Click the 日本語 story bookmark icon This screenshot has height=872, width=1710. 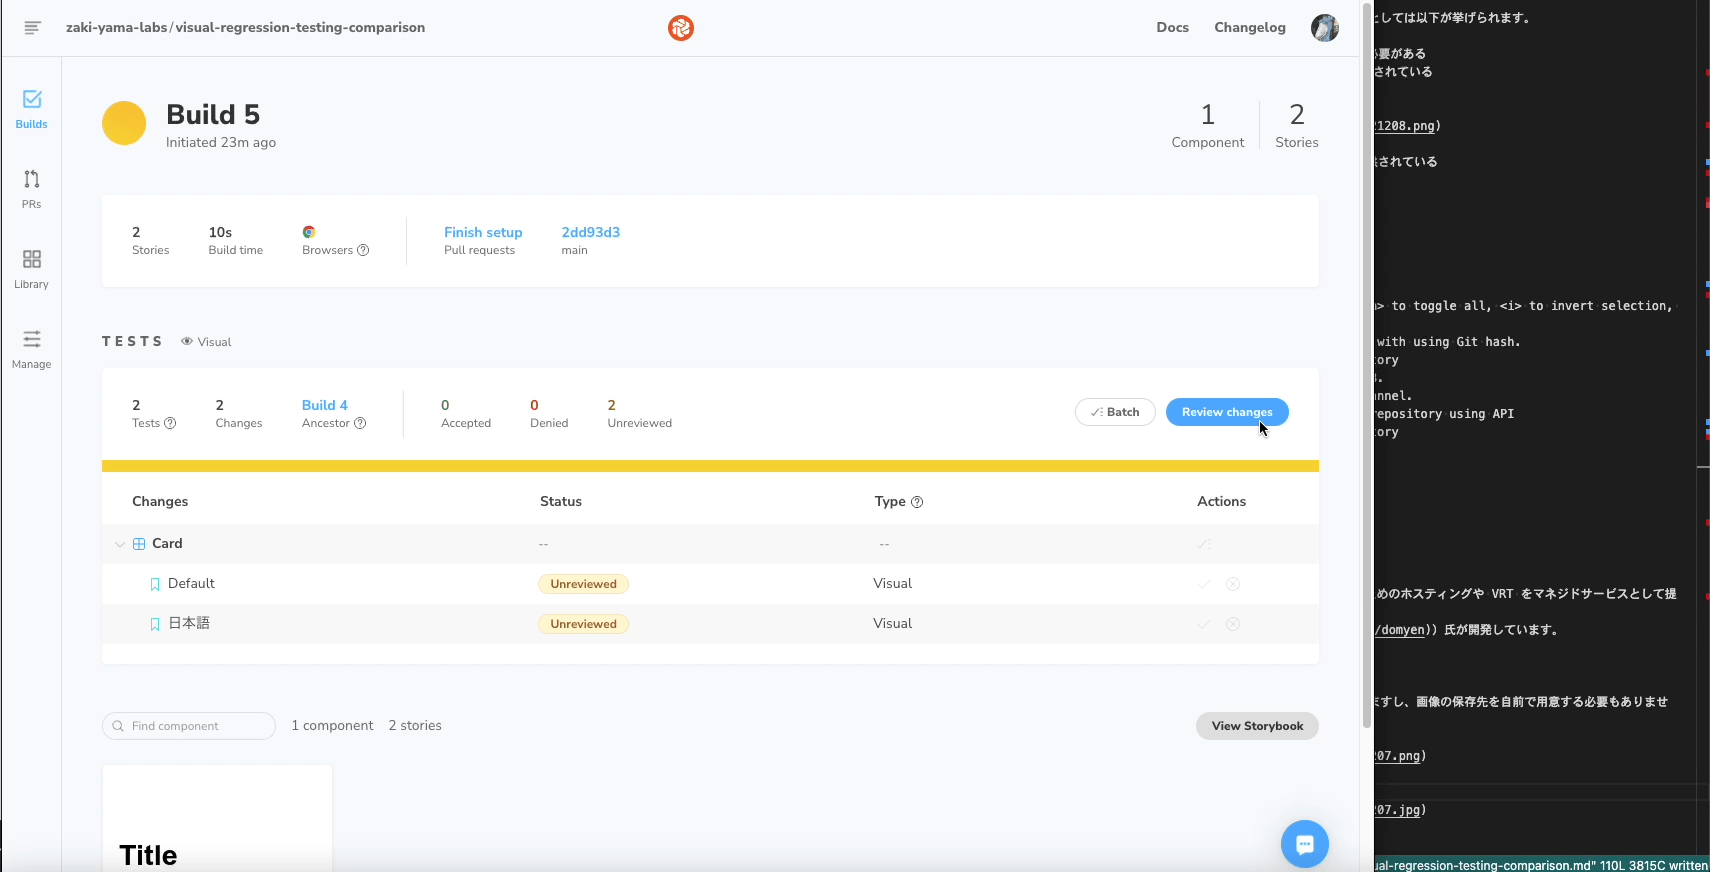click(155, 624)
